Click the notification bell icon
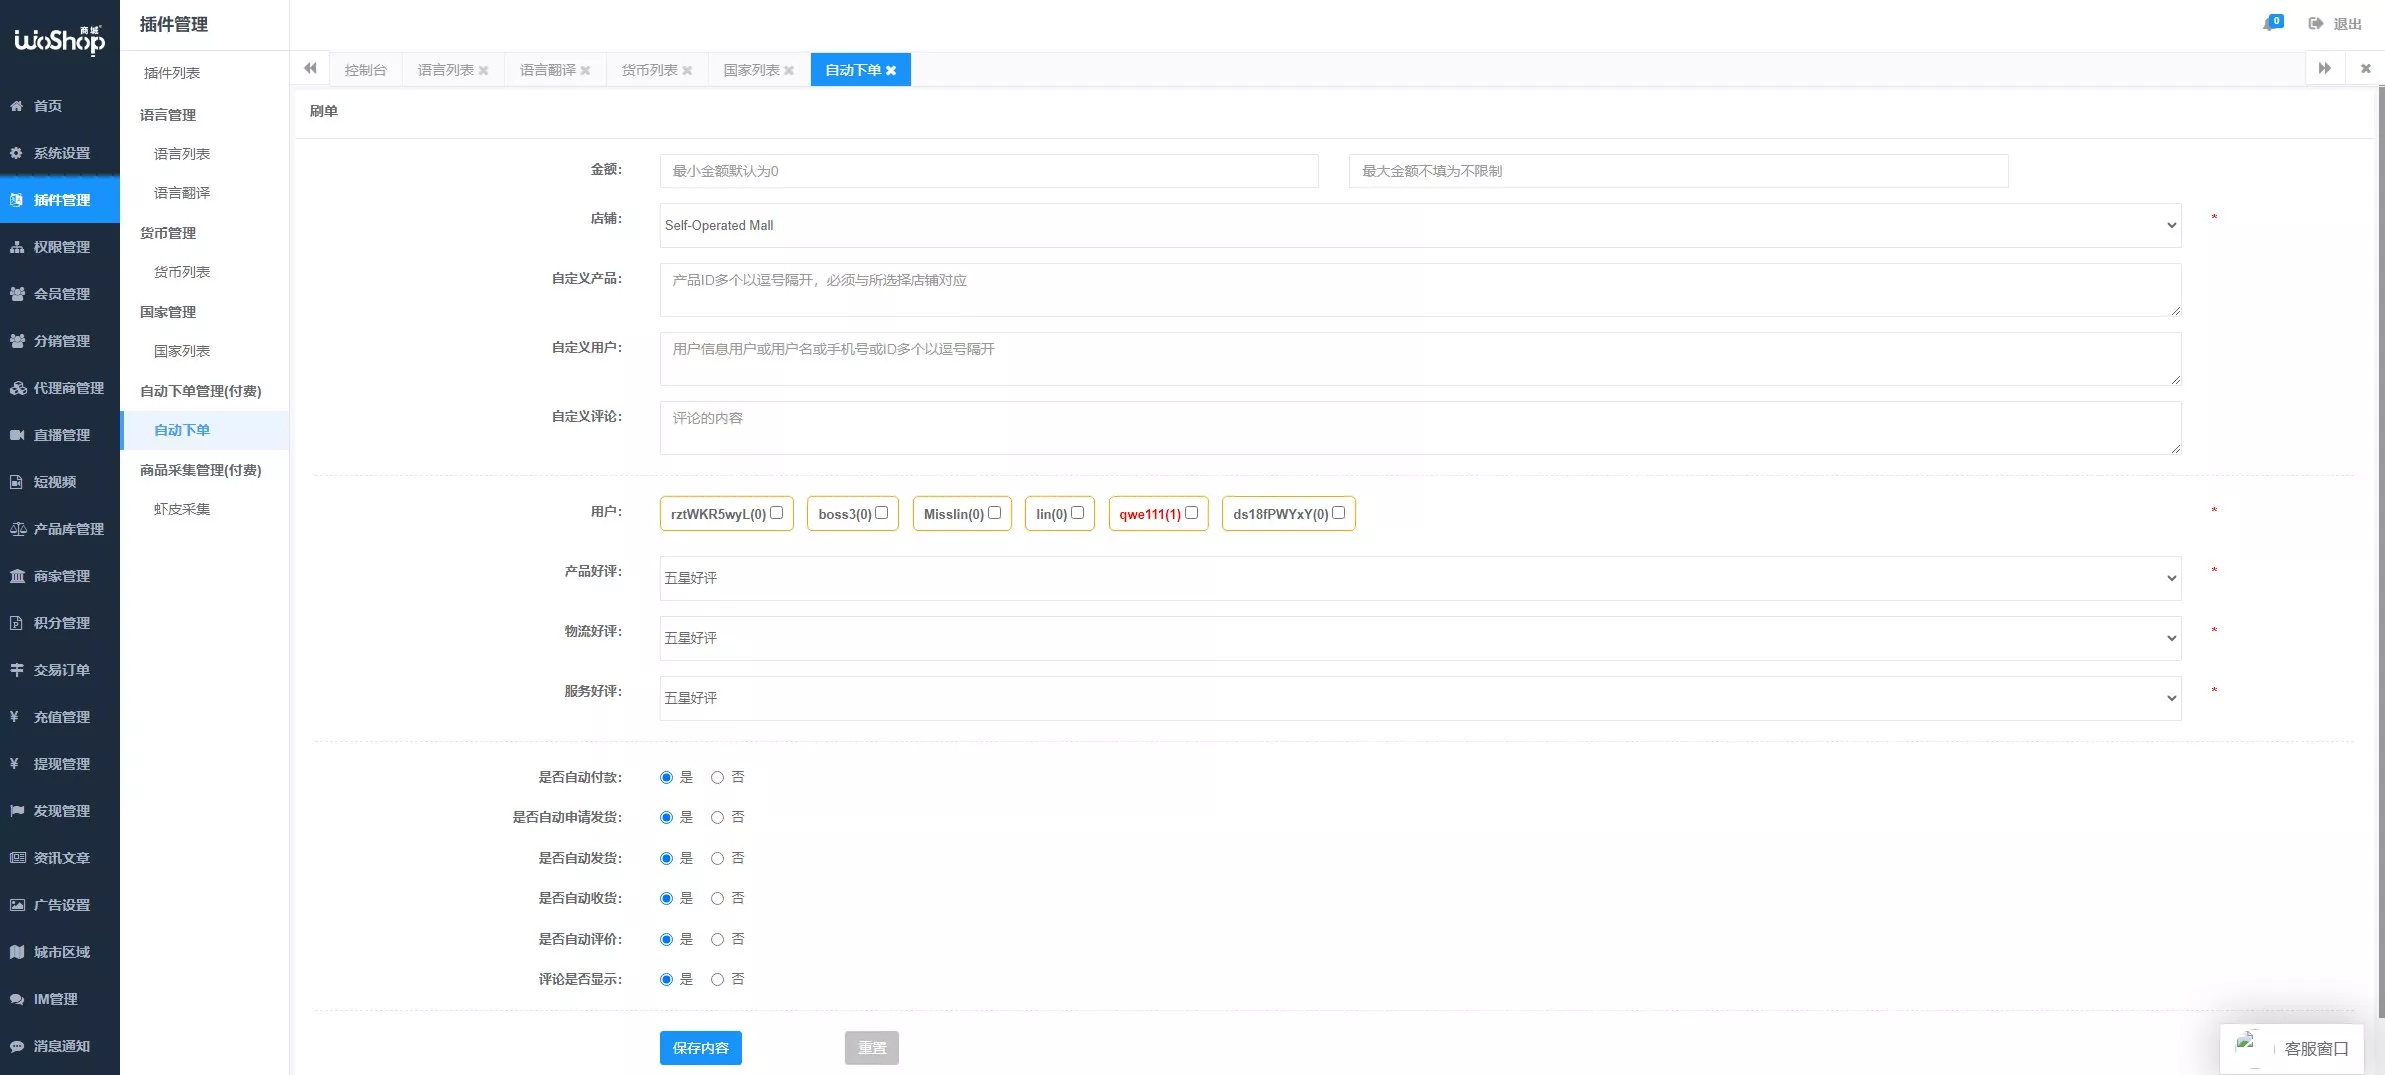The image size is (2385, 1075). 2270,24
